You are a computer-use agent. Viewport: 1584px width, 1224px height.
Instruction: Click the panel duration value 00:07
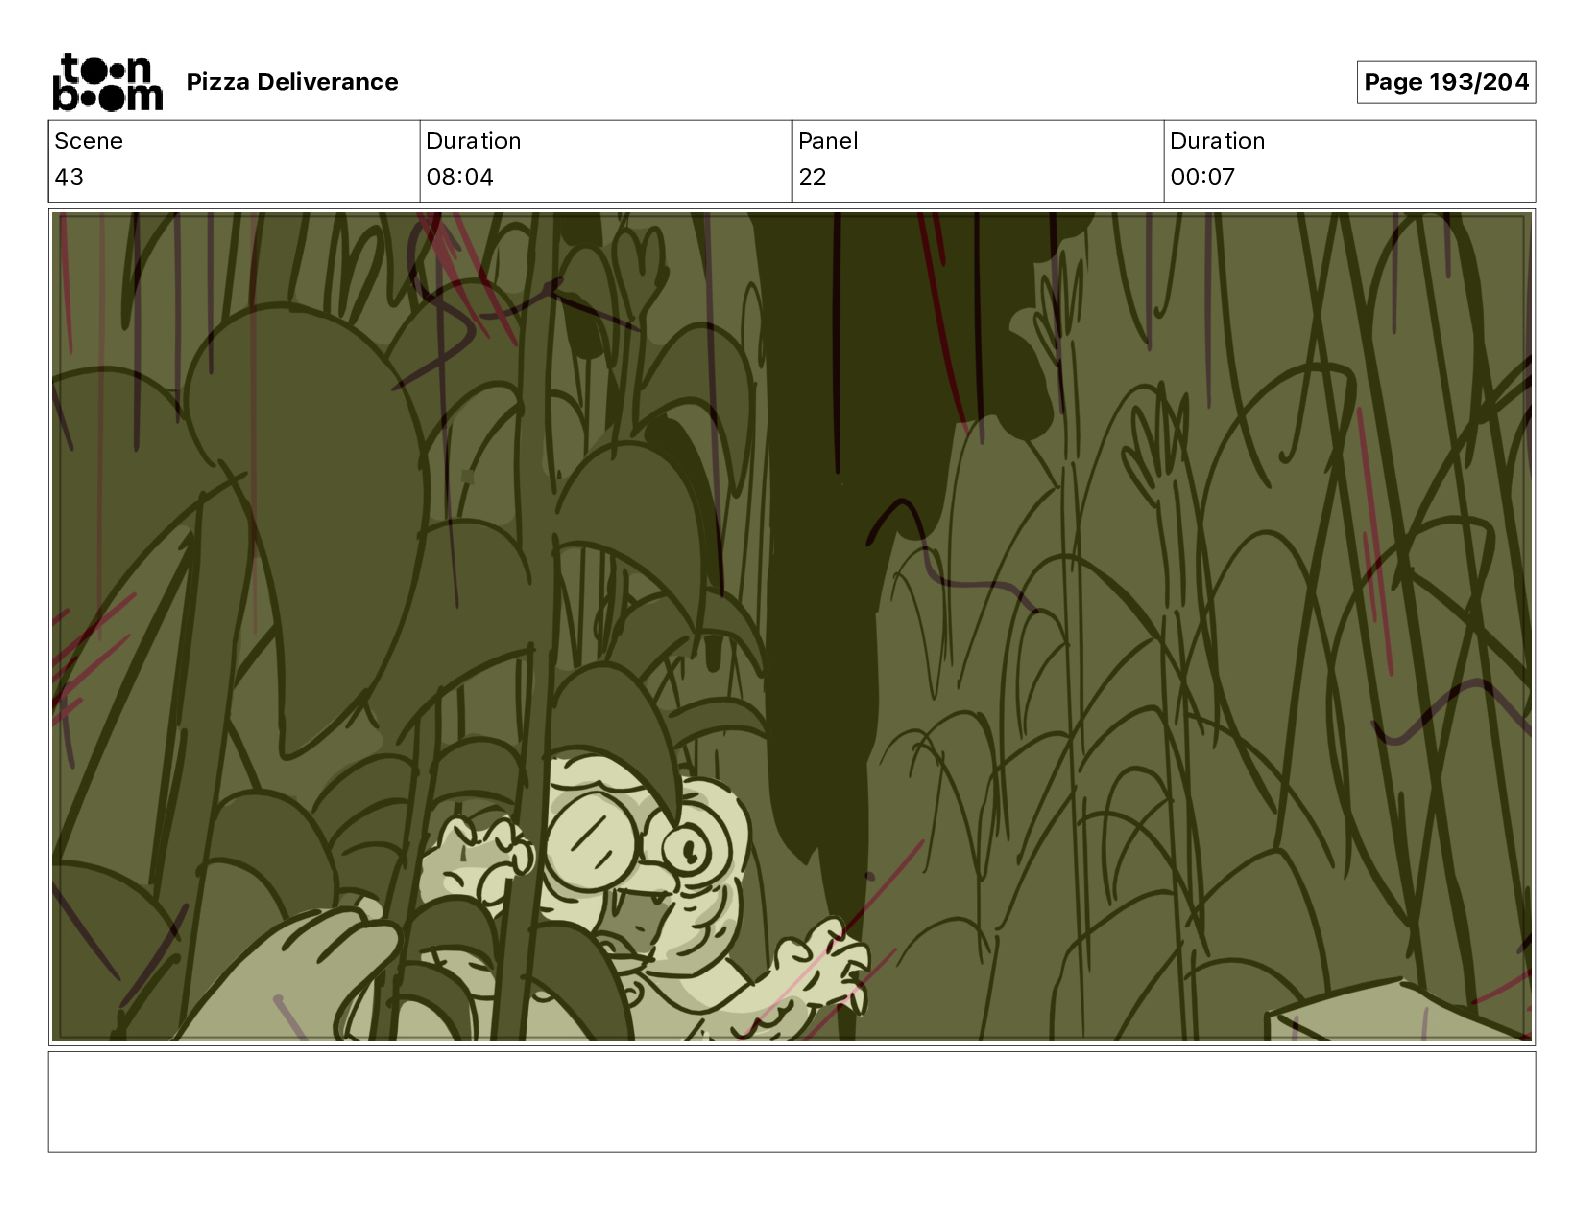click(x=1203, y=177)
